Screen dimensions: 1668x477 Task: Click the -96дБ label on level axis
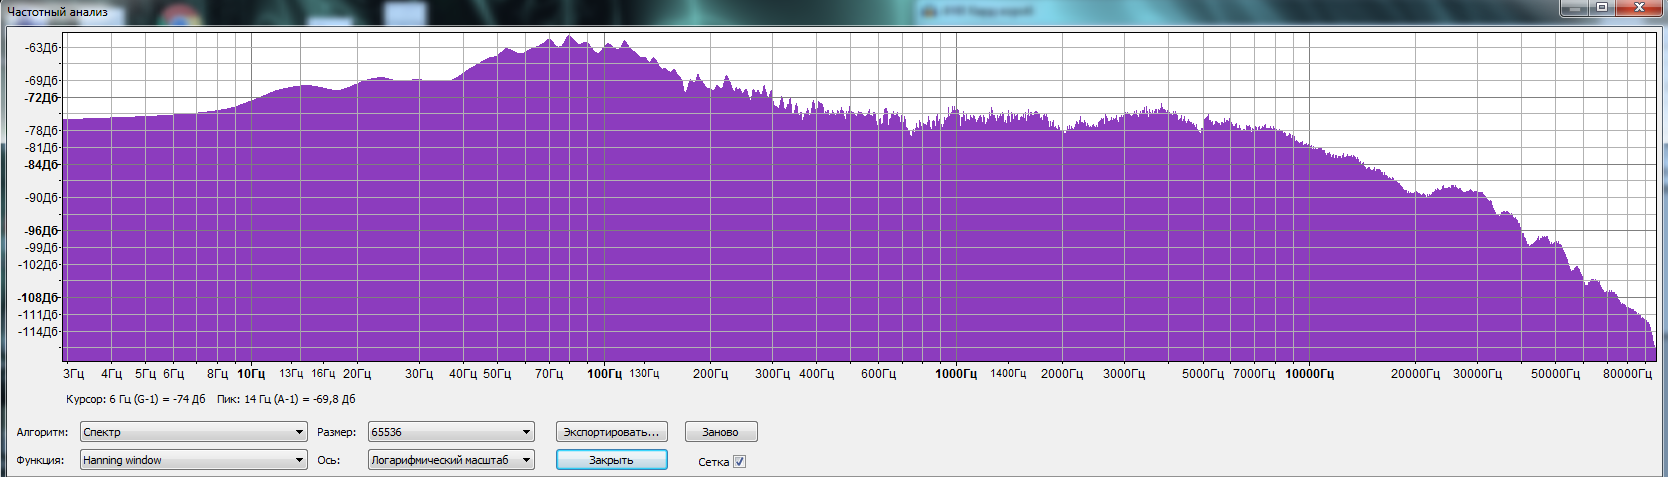coord(42,231)
